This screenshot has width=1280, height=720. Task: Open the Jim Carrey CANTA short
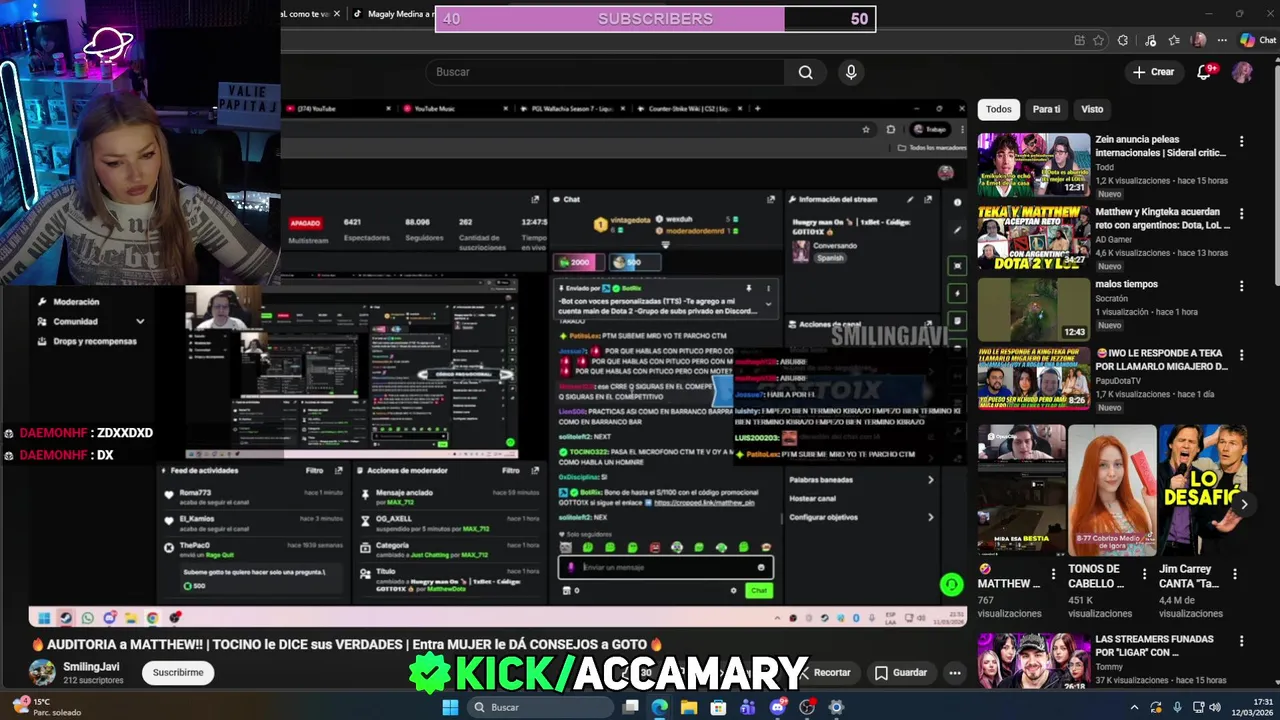[x=1203, y=490]
